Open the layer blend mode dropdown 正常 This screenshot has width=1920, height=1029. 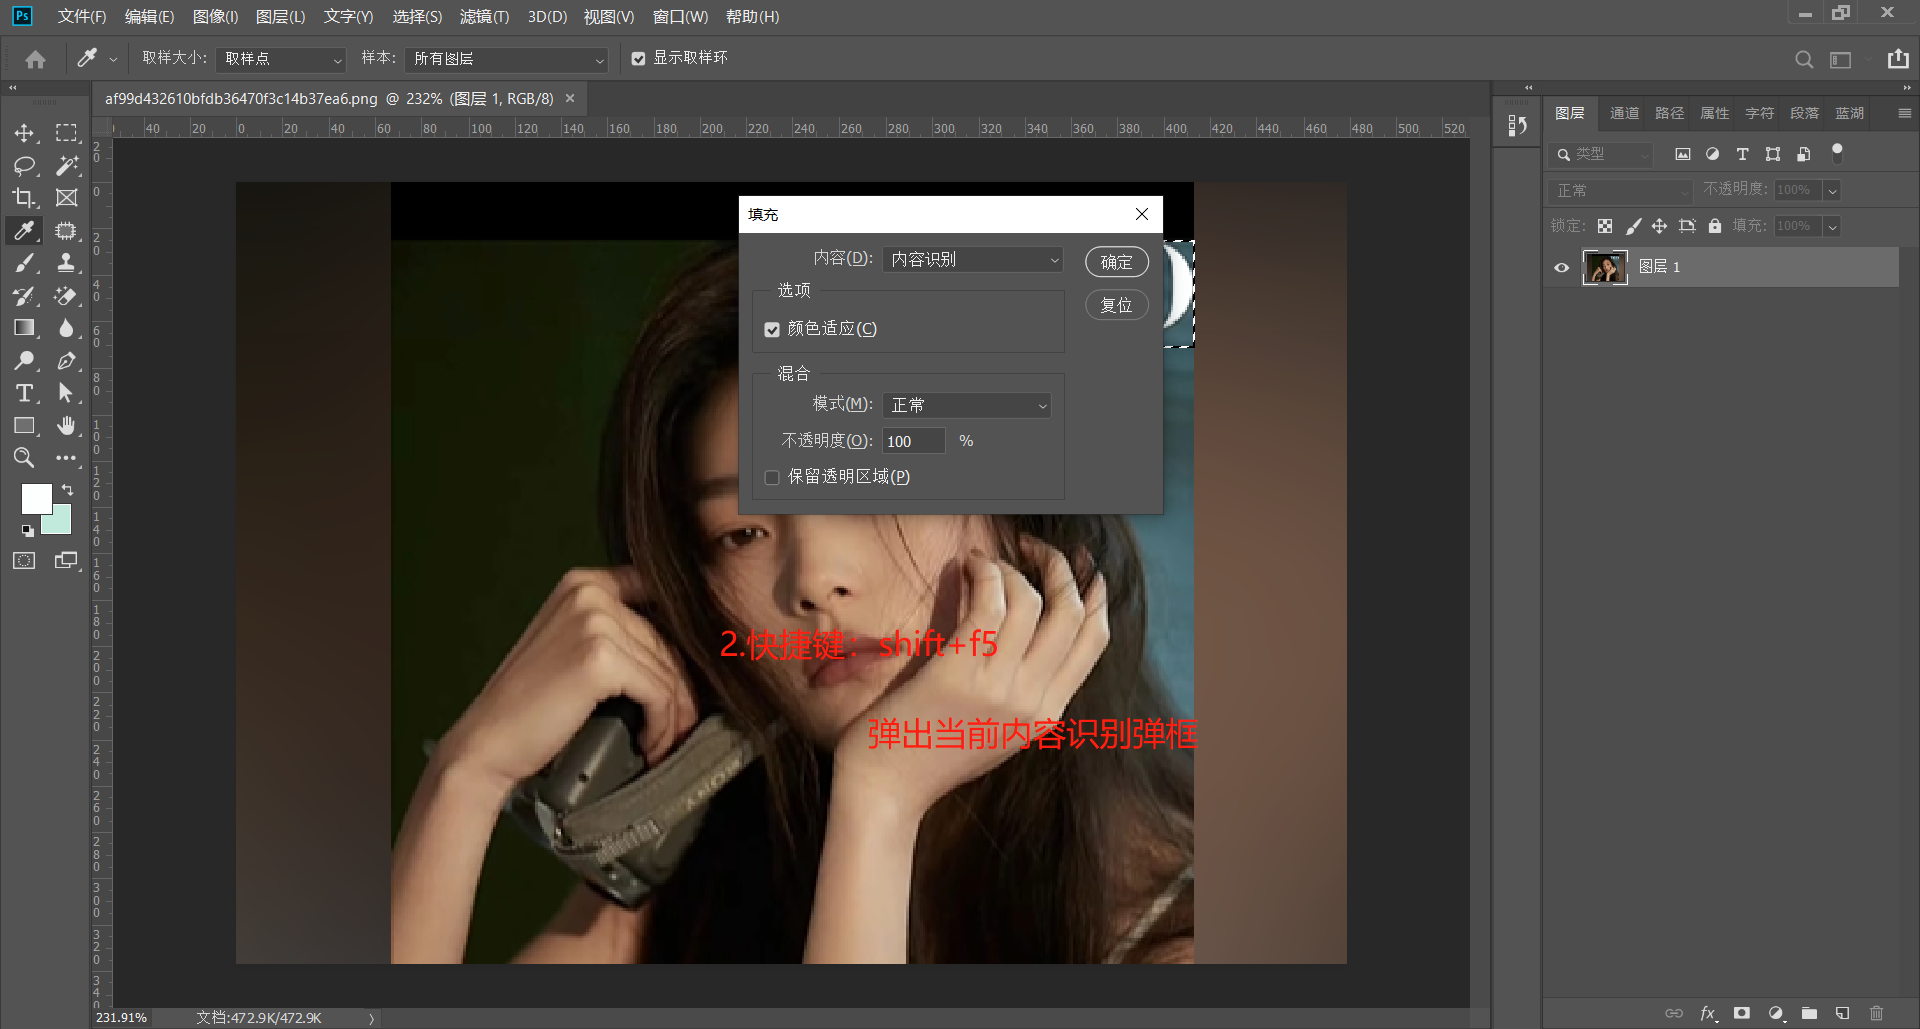(x=1620, y=190)
